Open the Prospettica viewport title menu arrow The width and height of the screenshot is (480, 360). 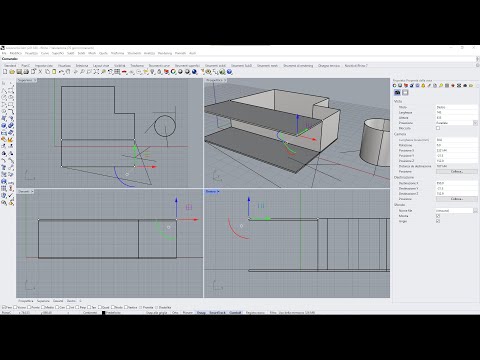tap(225, 80)
